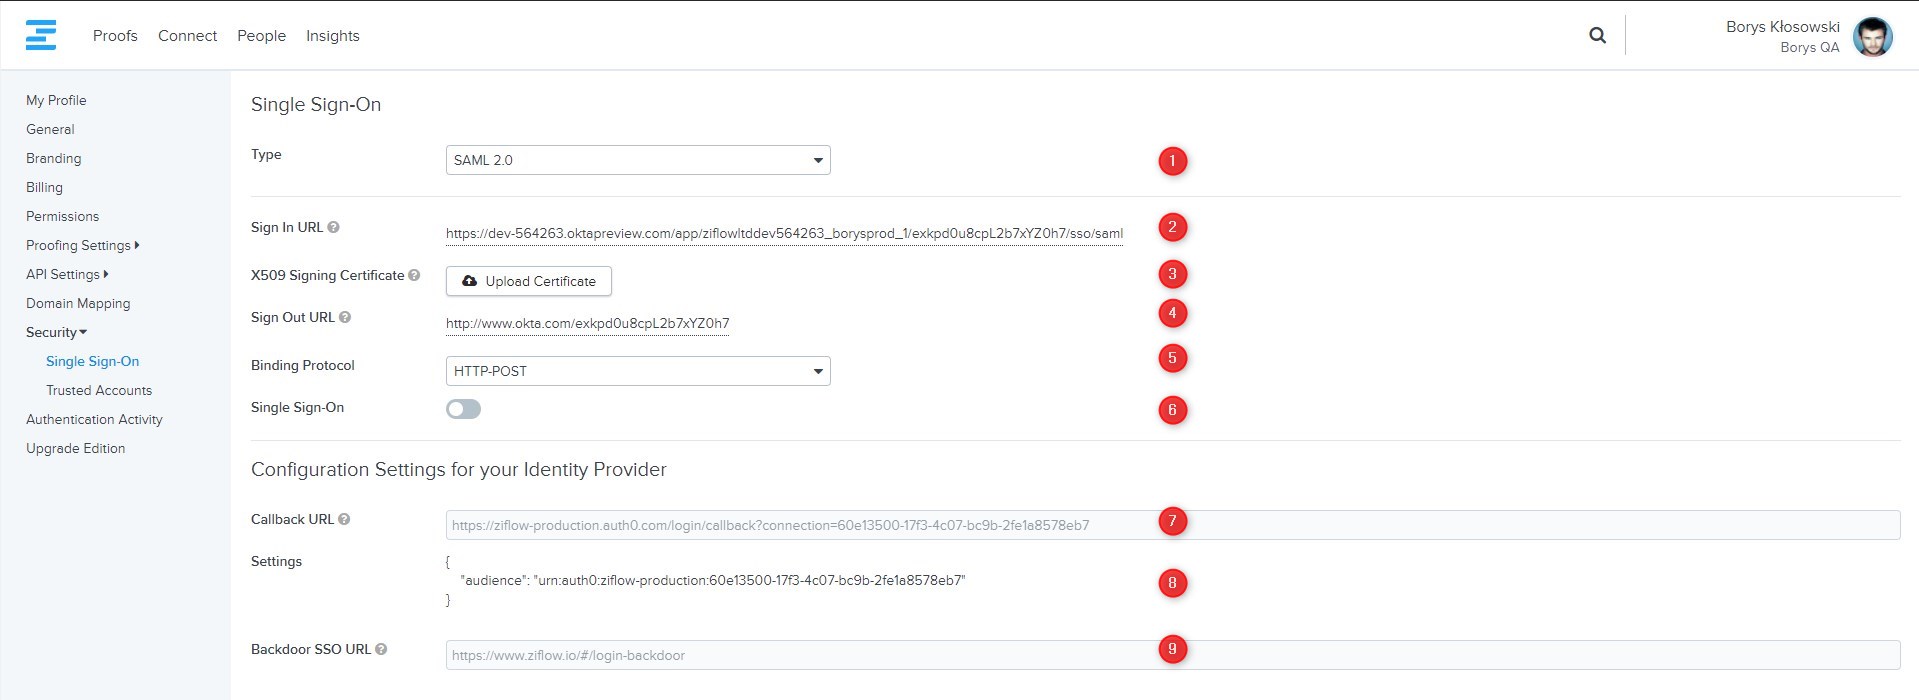This screenshot has height=700, width=1919.
Task: Expand Proofing Settings in the sidebar
Action: (x=82, y=245)
